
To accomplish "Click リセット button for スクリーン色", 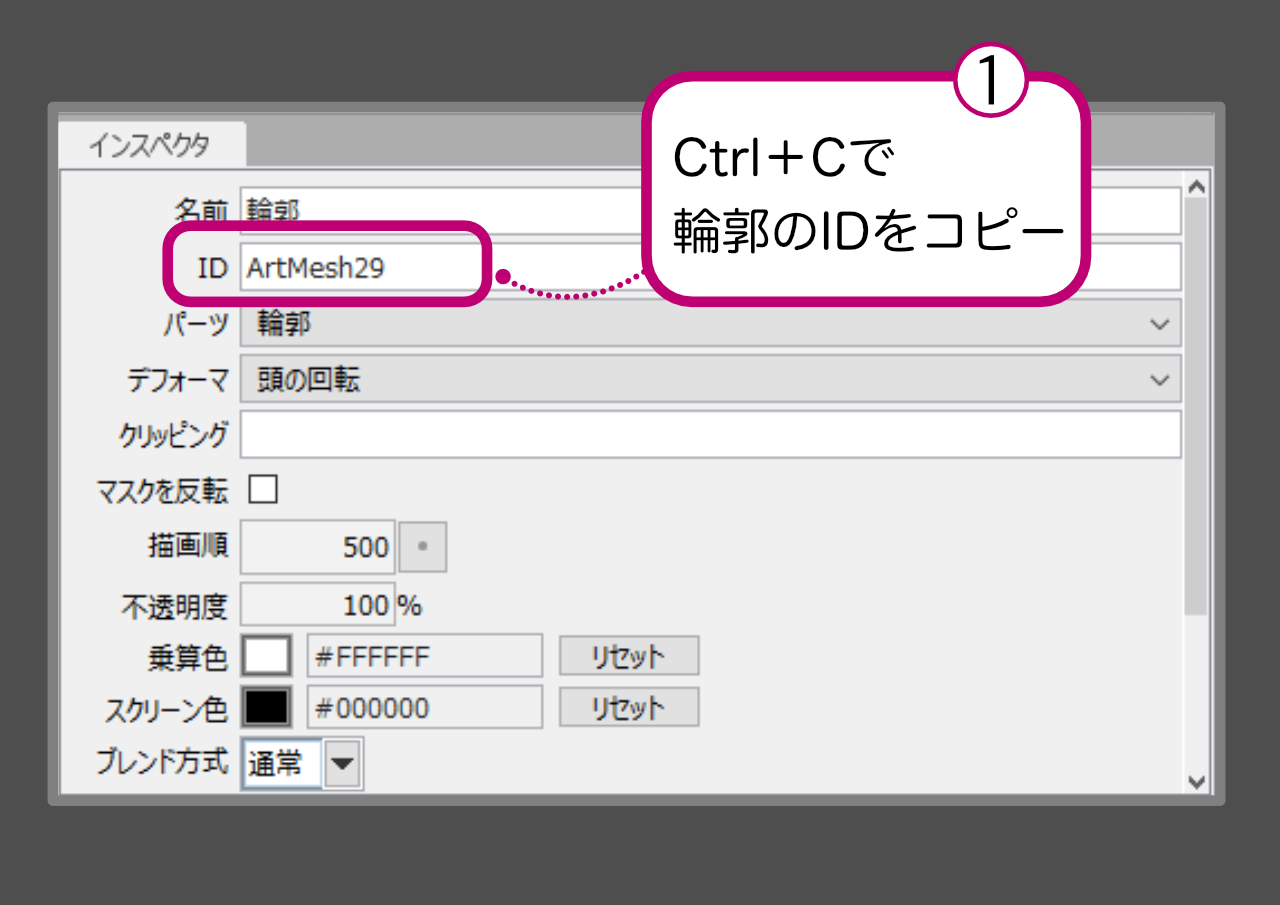I will tap(629, 708).
